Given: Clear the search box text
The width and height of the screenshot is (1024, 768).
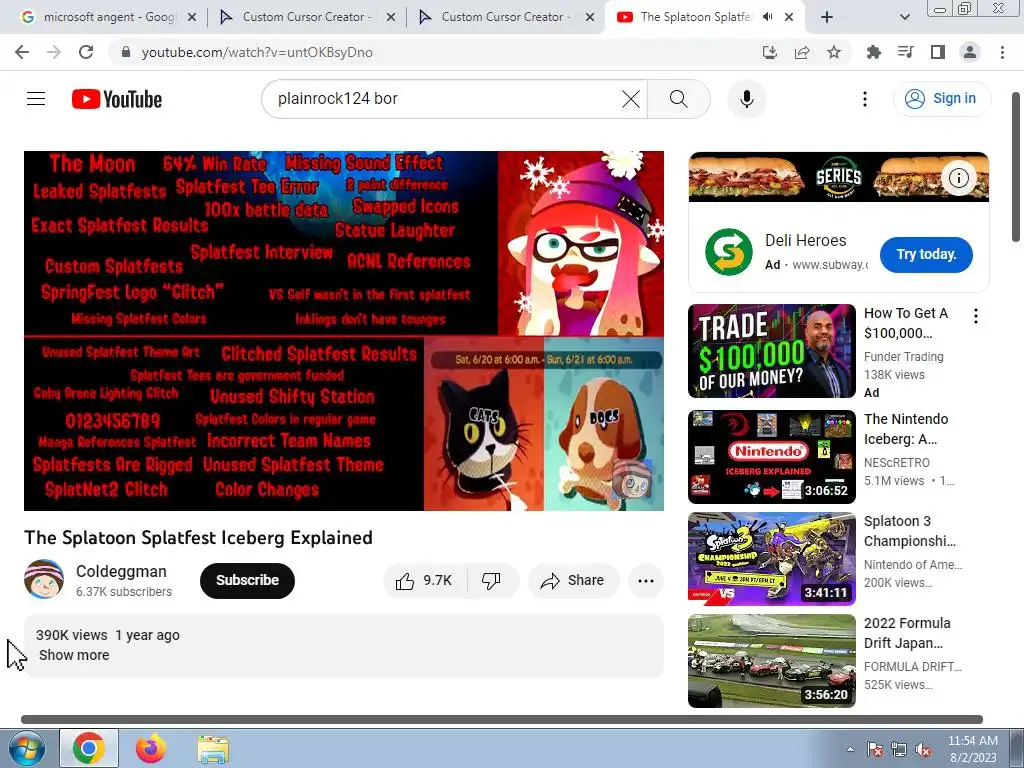Looking at the screenshot, I should coord(630,99).
